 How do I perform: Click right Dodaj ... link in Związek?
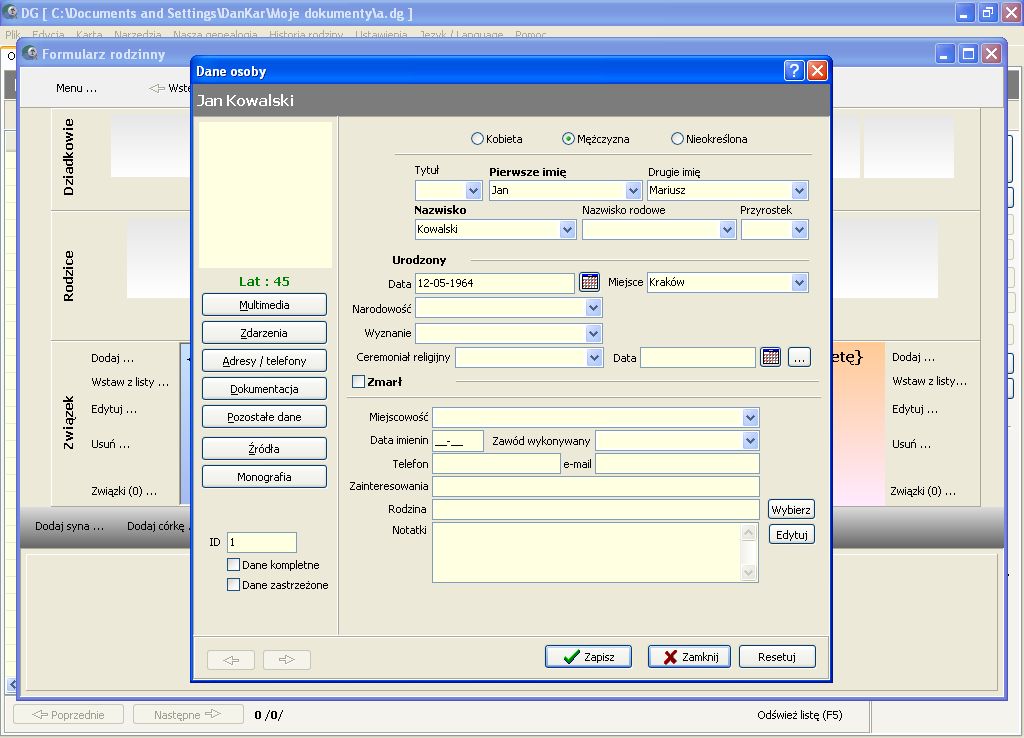point(914,357)
